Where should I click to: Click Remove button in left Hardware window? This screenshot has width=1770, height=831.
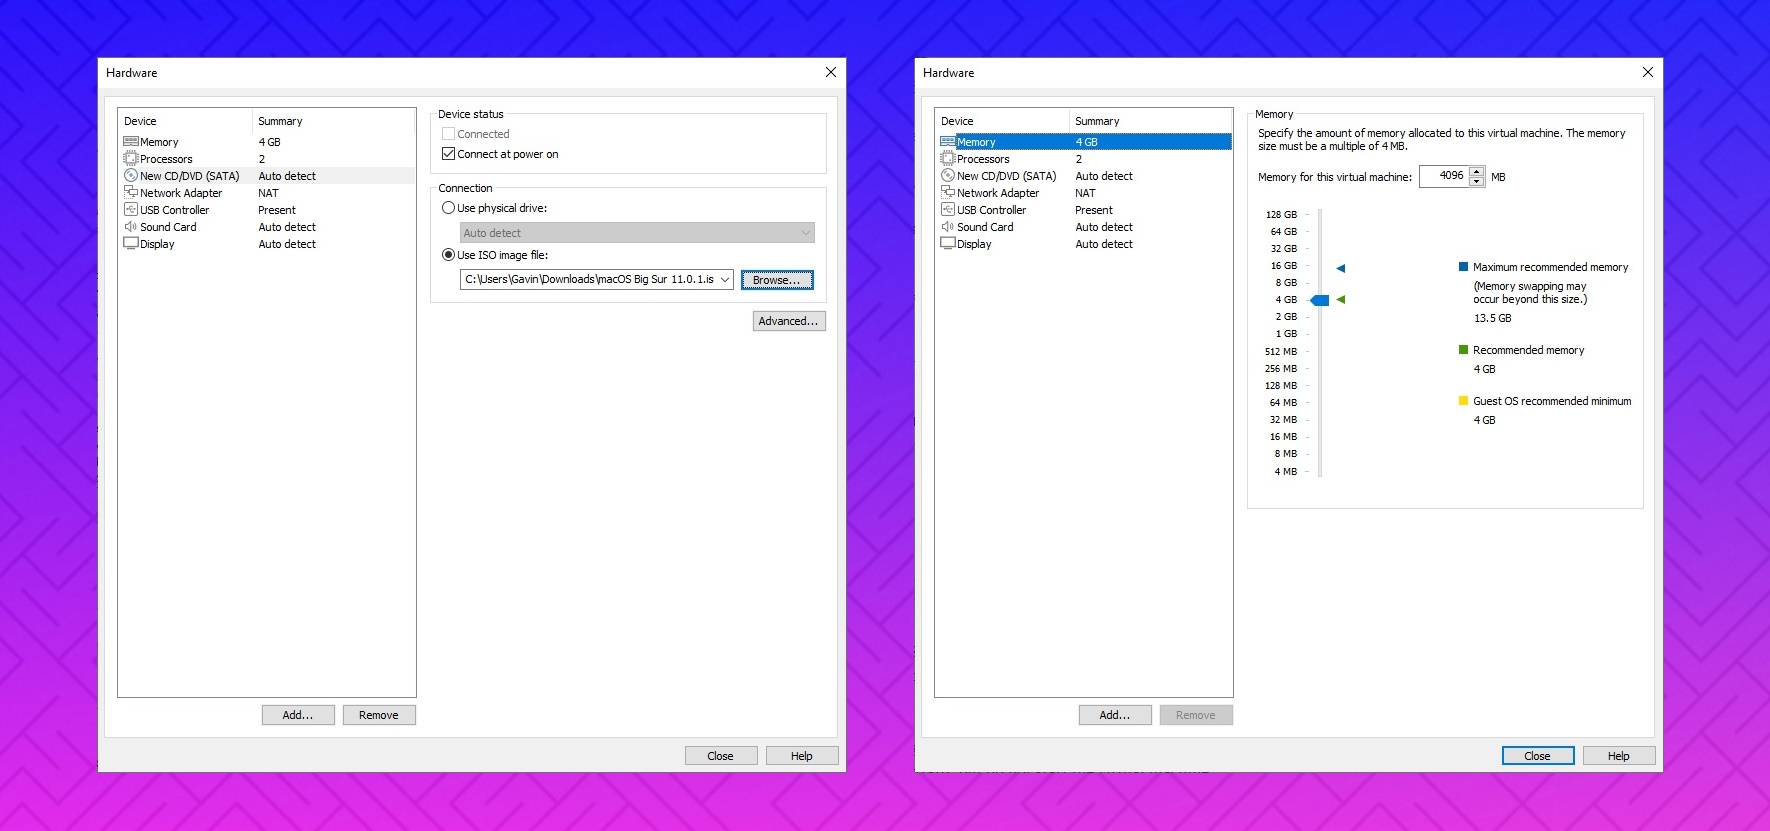click(379, 715)
